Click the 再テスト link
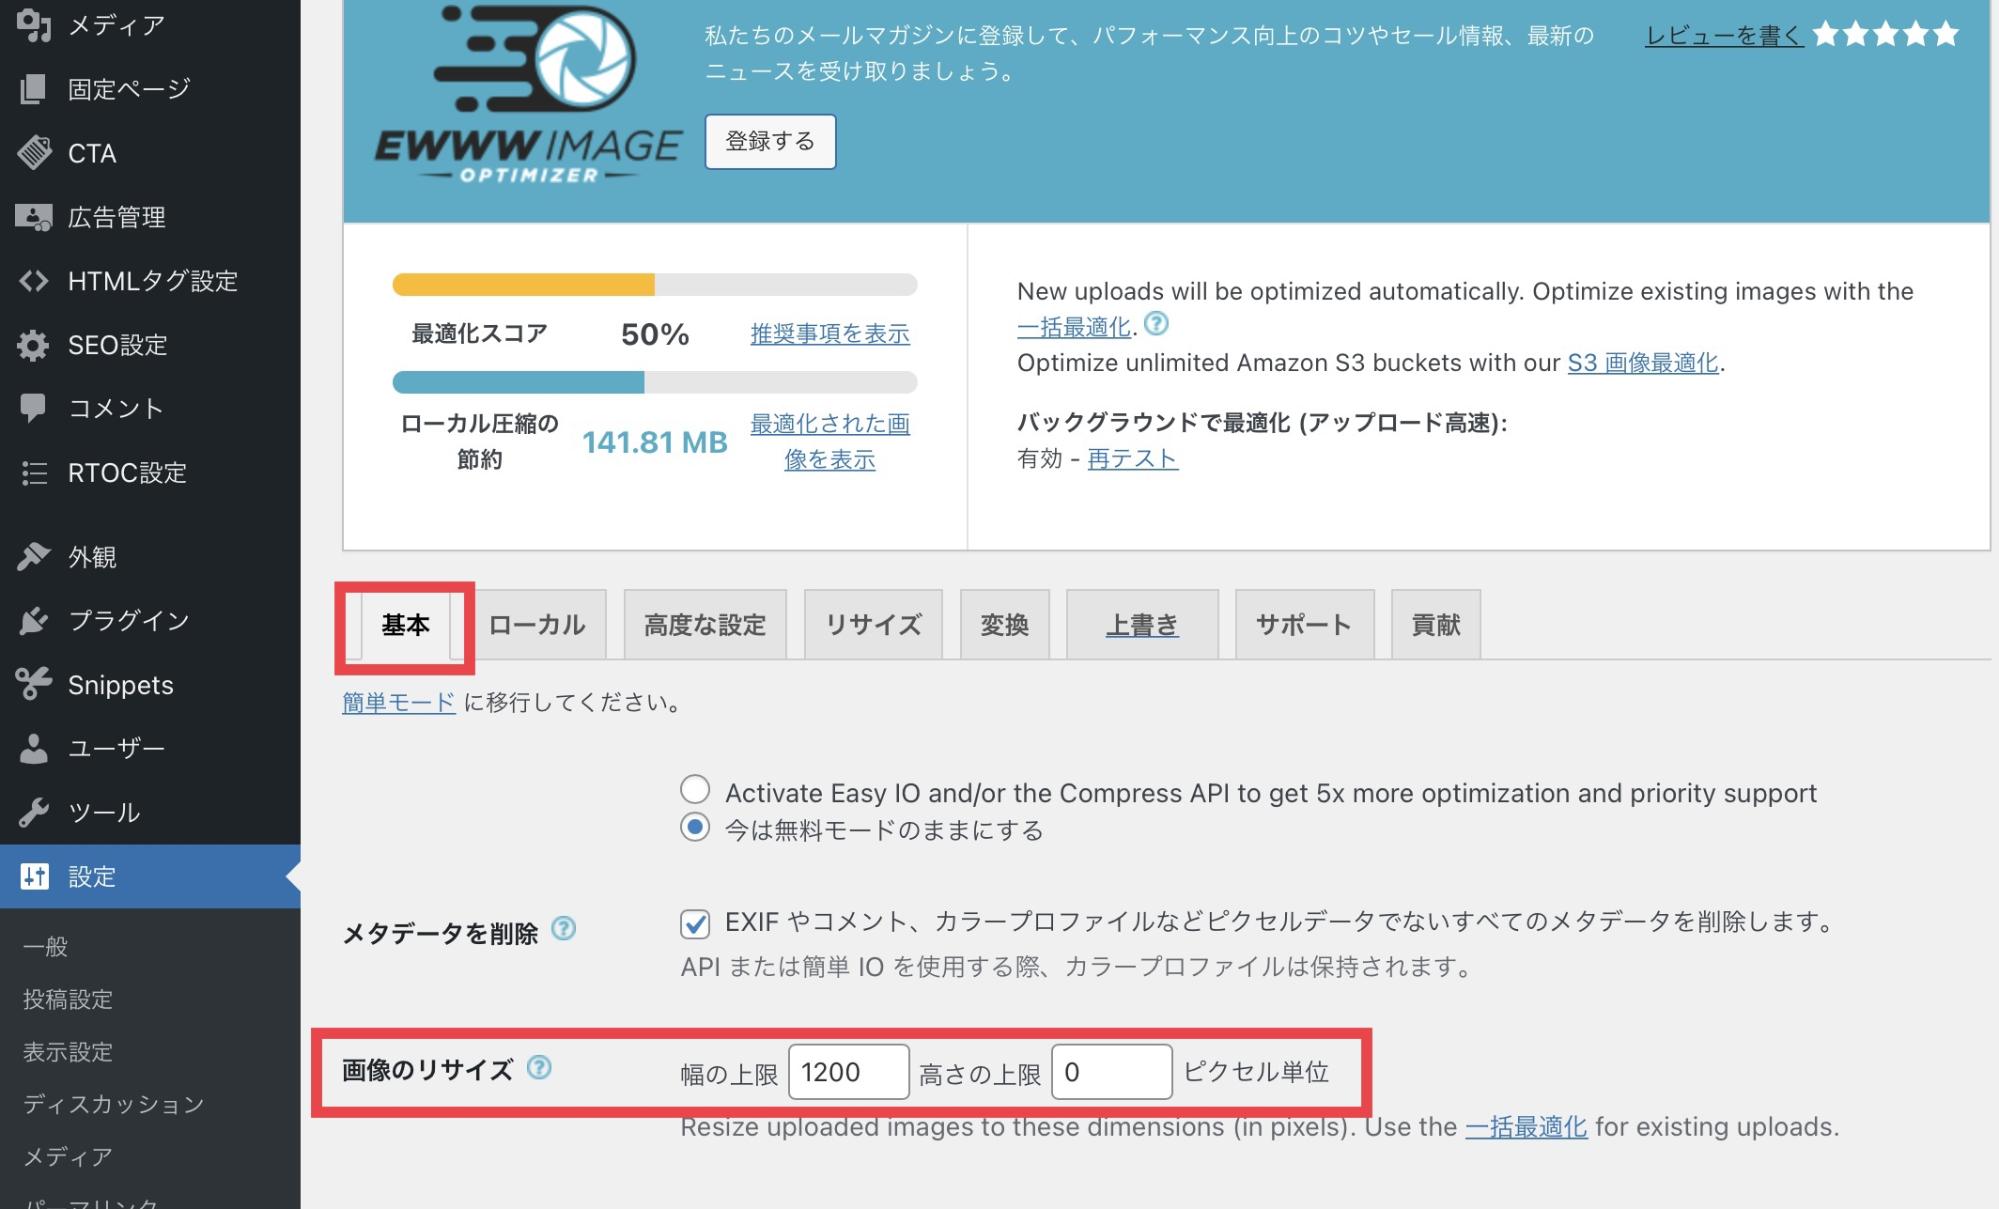The width and height of the screenshot is (1999, 1209). [x=1133, y=459]
